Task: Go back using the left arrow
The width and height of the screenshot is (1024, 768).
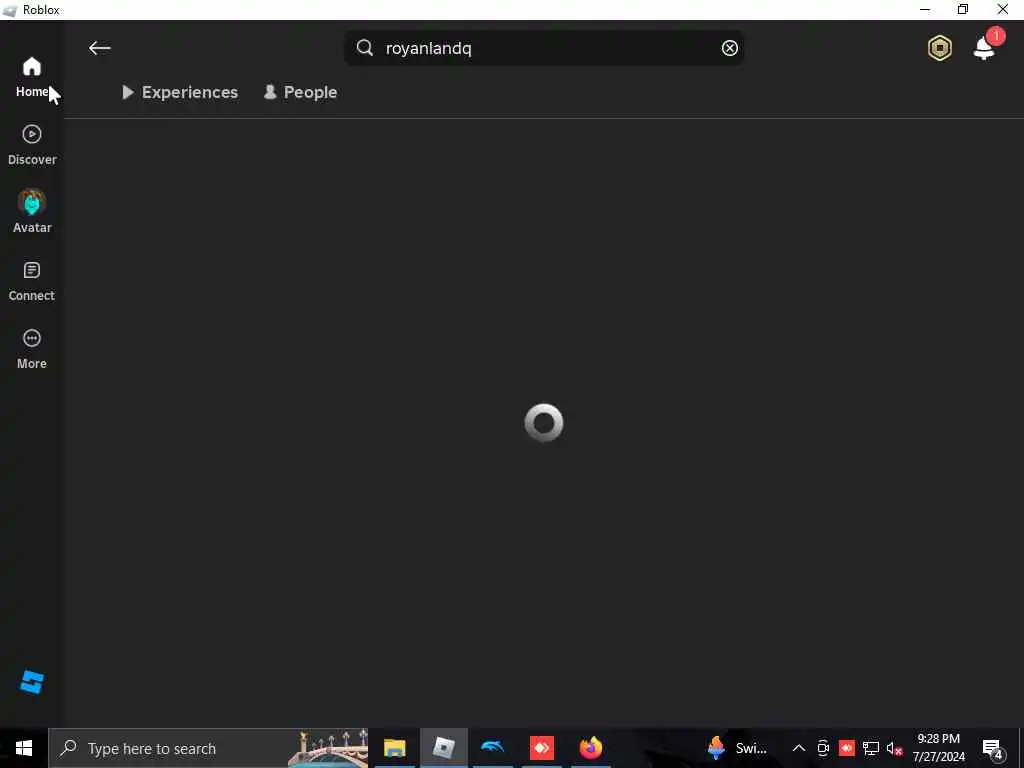Action: (99, 48)
